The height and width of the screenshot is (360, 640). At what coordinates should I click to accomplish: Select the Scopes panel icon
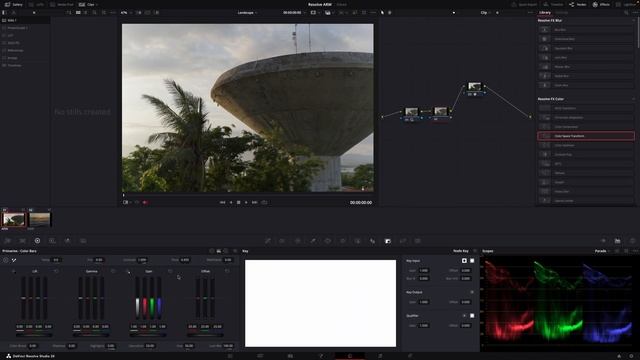point(618,241)
